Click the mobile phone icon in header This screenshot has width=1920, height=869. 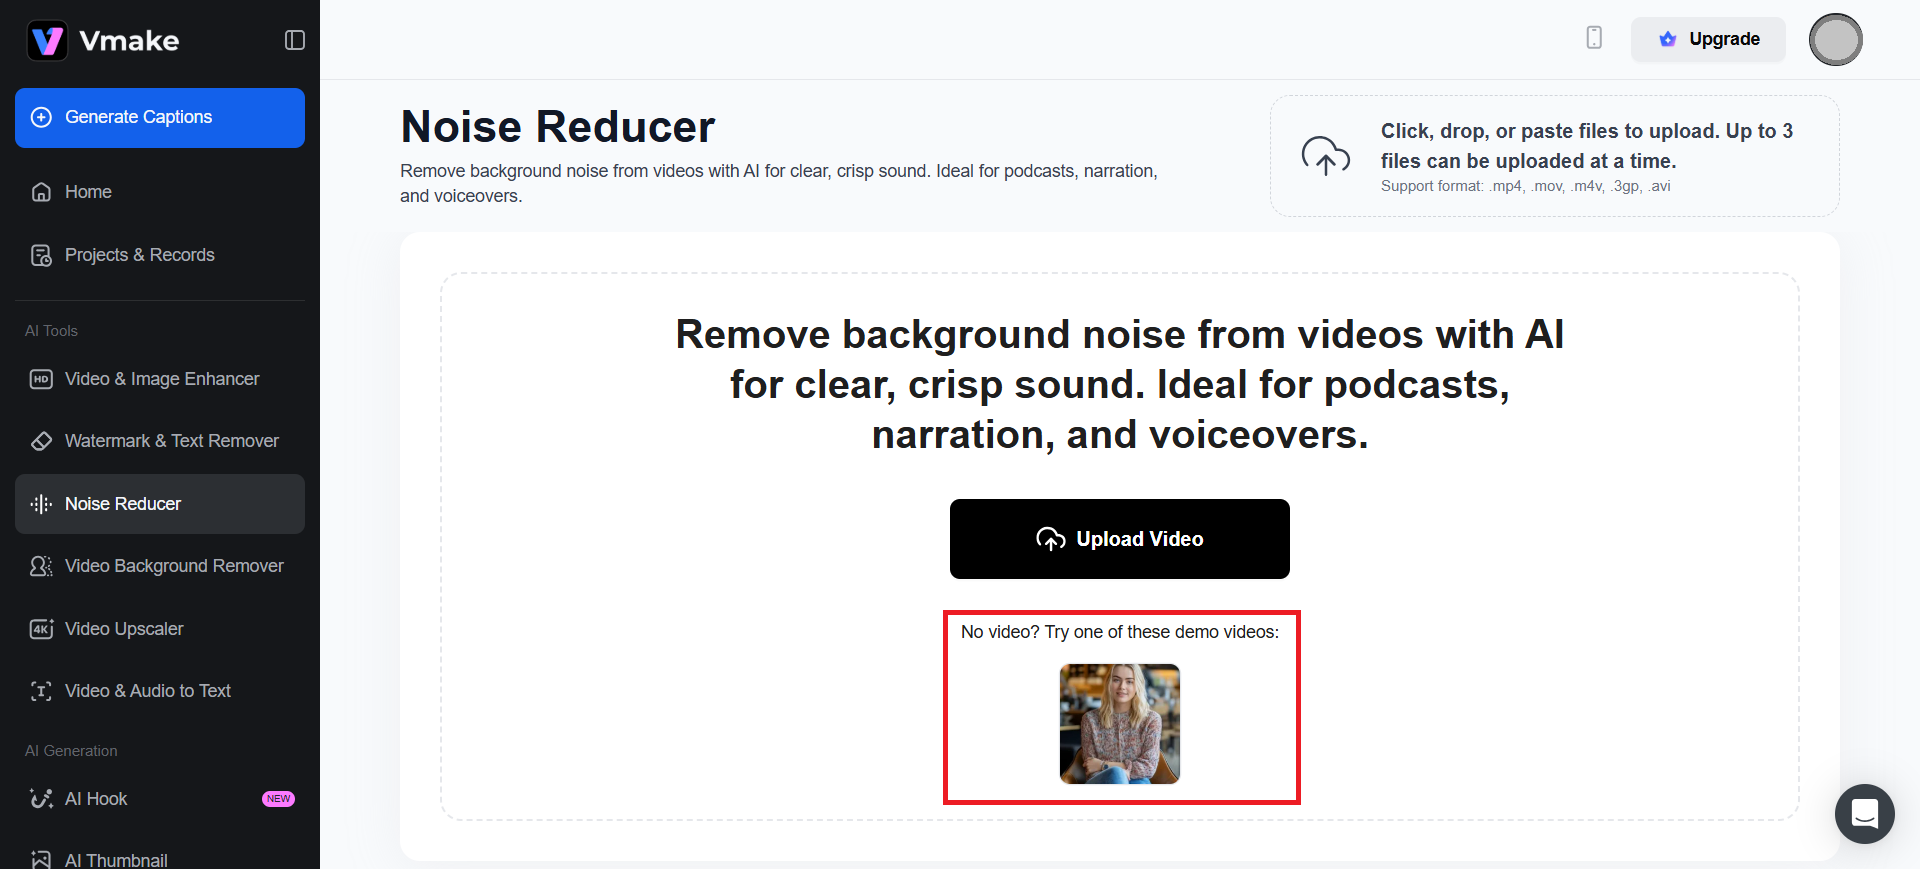tap(1594, 38)
